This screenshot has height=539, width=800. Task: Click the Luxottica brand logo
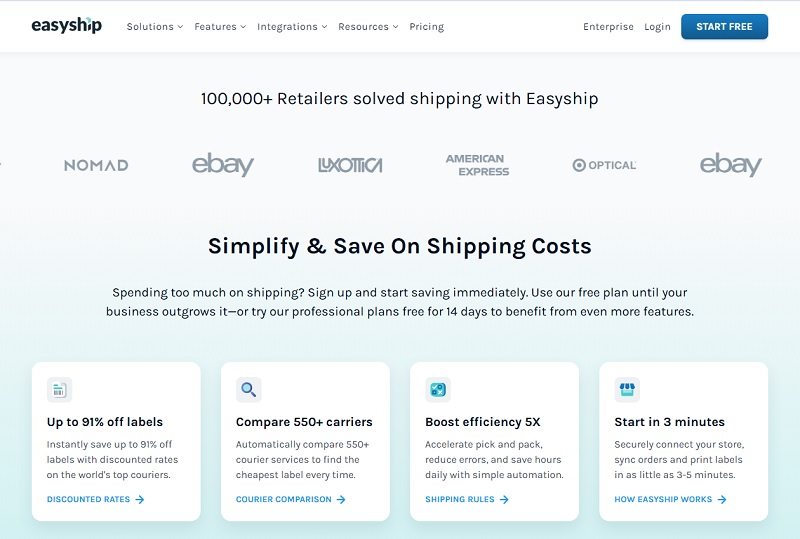[350, 165]
